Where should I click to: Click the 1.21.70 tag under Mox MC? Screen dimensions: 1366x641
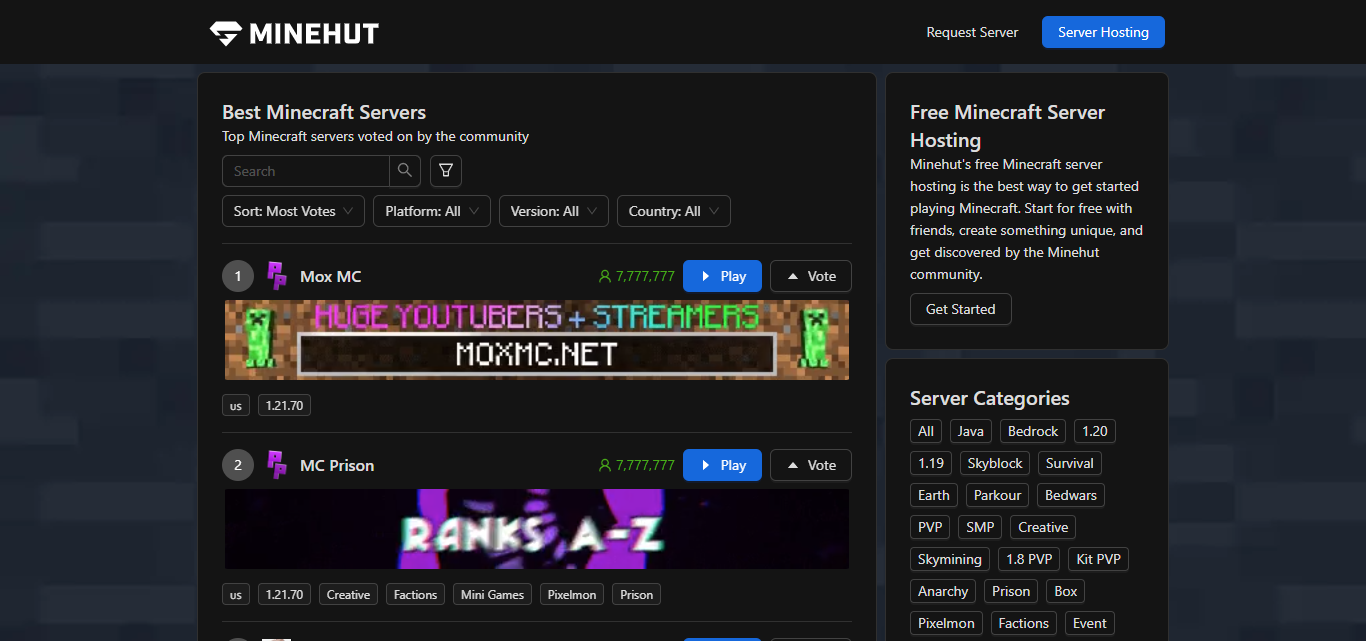[x=285, y=406]
